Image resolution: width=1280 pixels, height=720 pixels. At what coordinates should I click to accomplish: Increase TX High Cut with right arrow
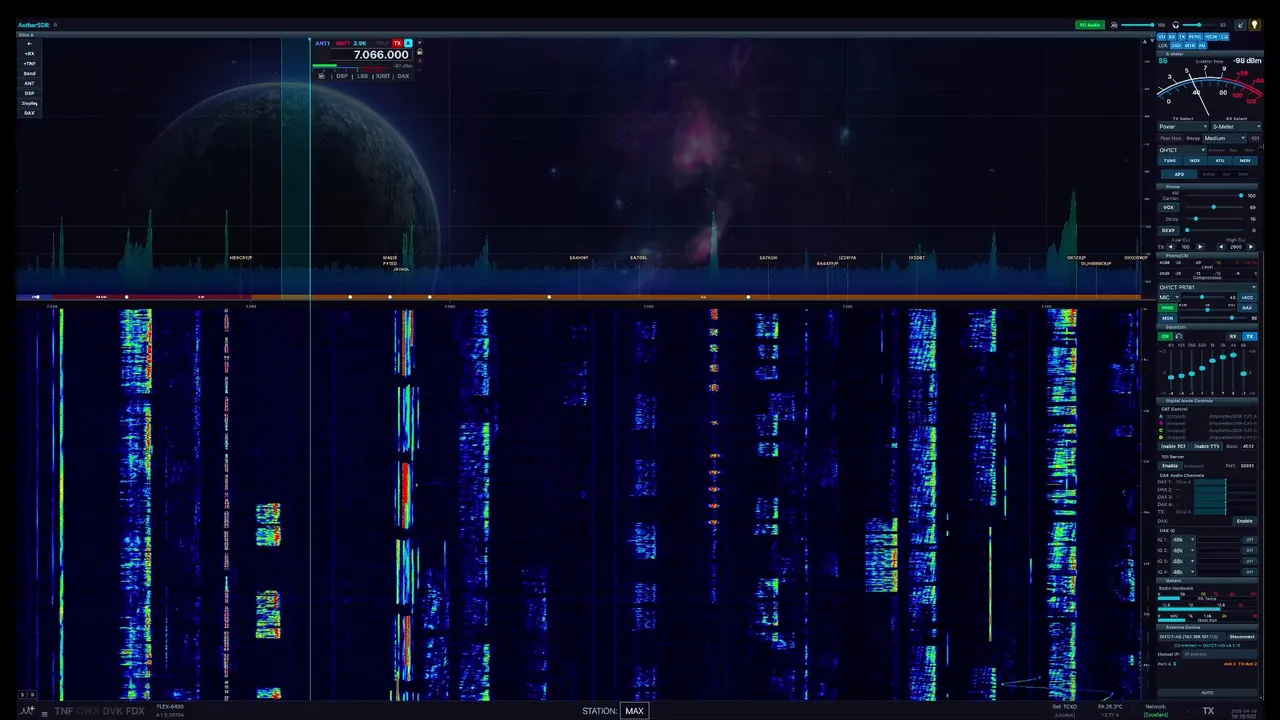point(1251,247)
